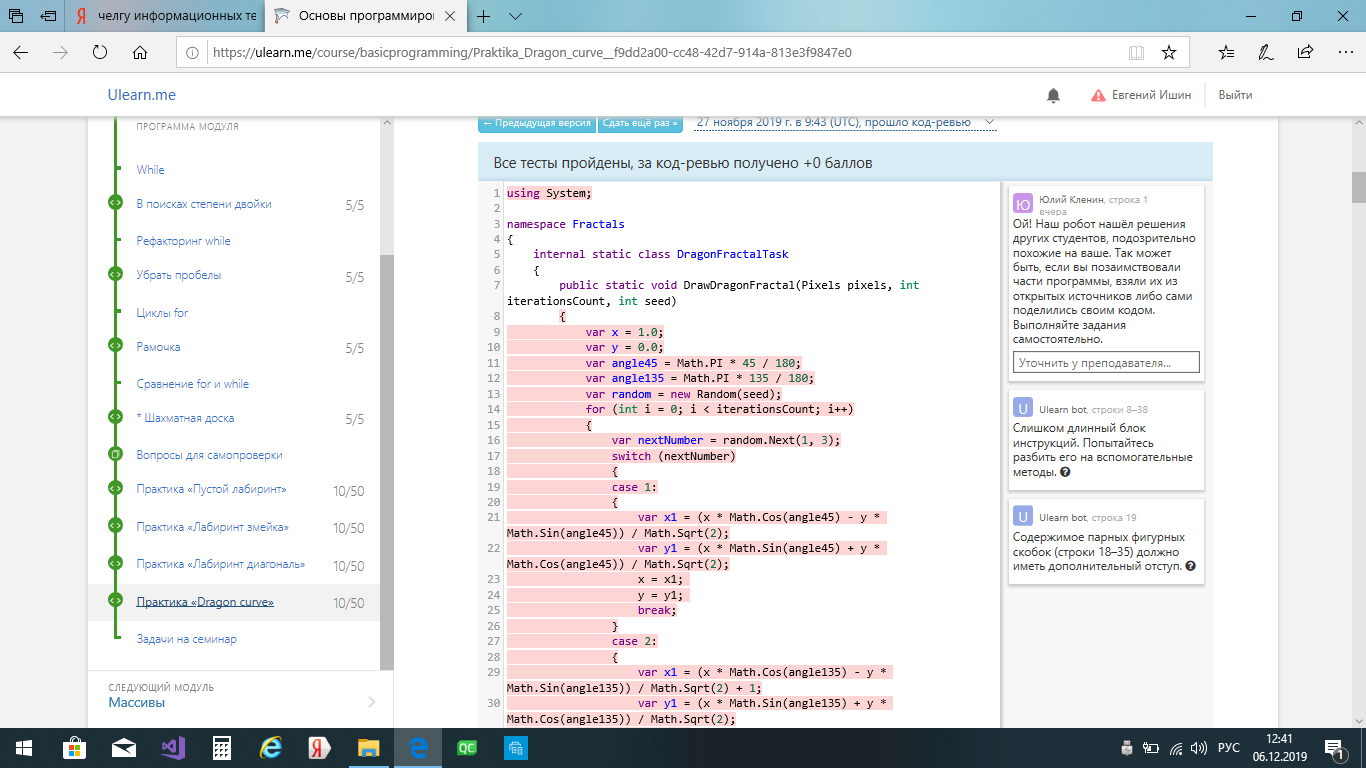
Task: Open reading view book icon
Action: pos(1136,53)
